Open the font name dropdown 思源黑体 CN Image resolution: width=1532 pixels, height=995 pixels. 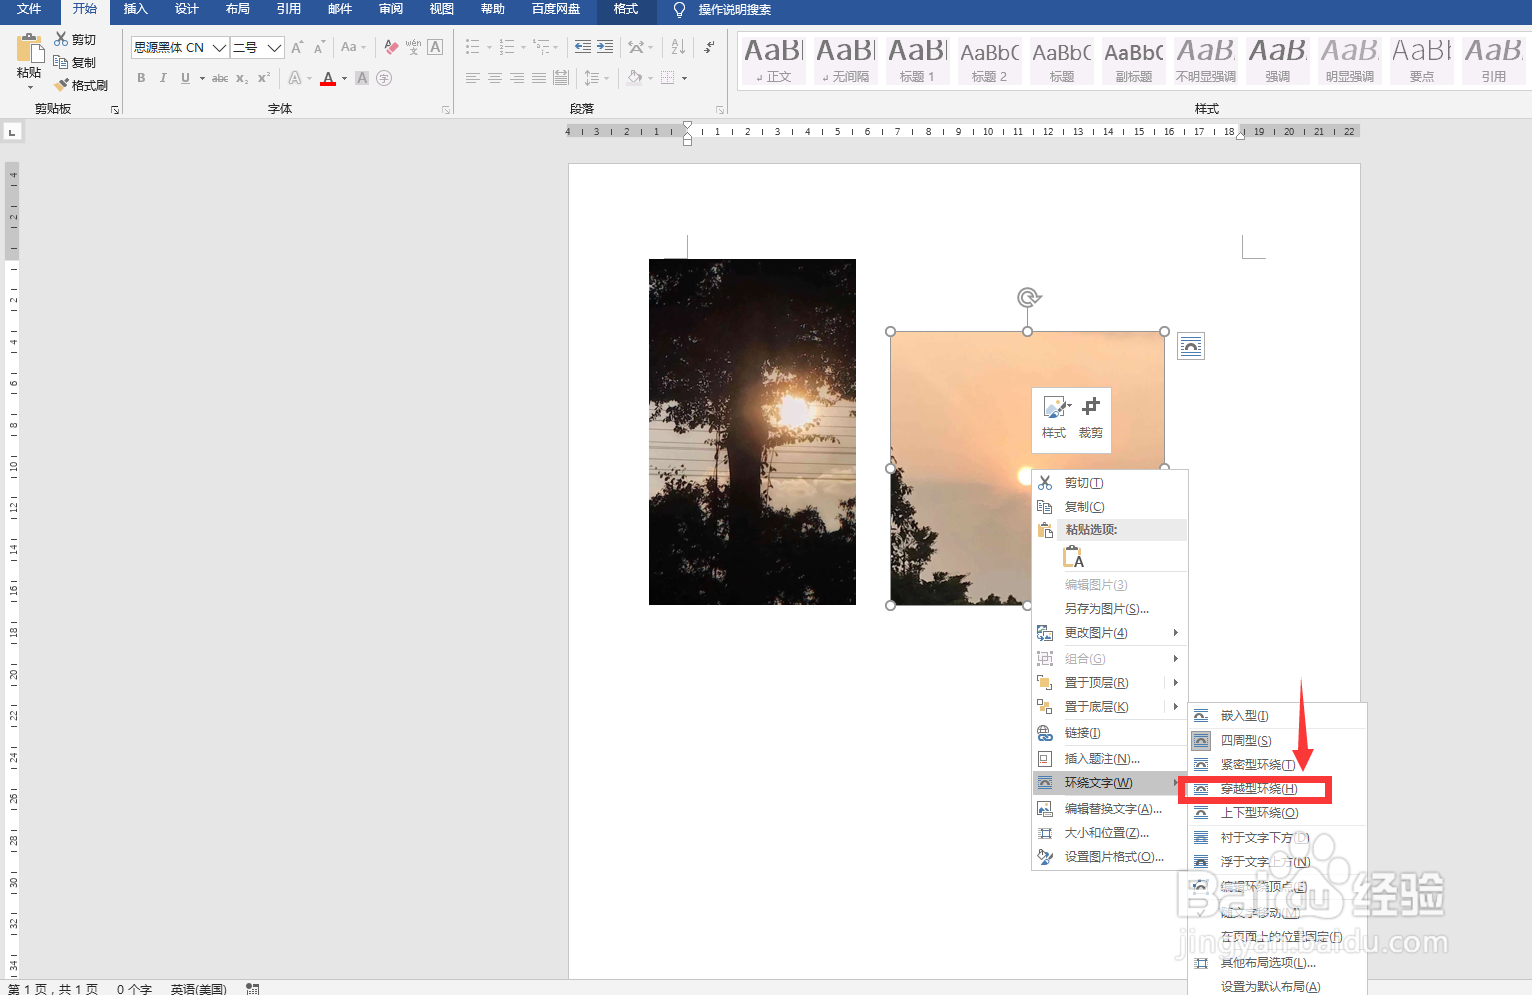(x=219, y=47)
